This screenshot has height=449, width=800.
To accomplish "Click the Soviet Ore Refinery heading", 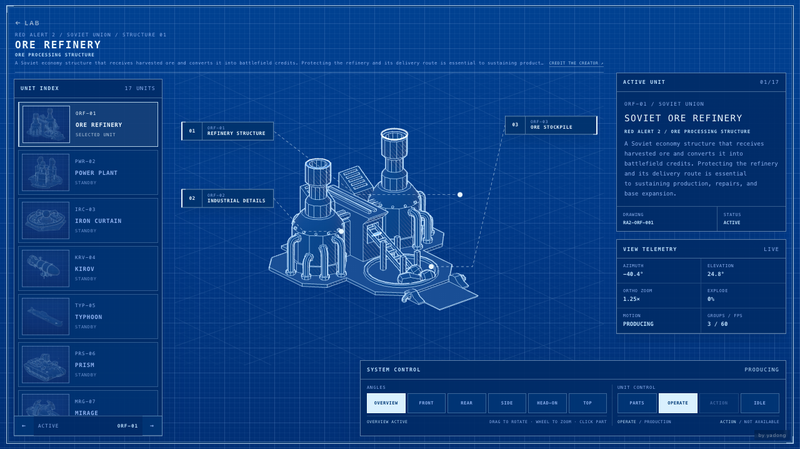I will (683, 118).
